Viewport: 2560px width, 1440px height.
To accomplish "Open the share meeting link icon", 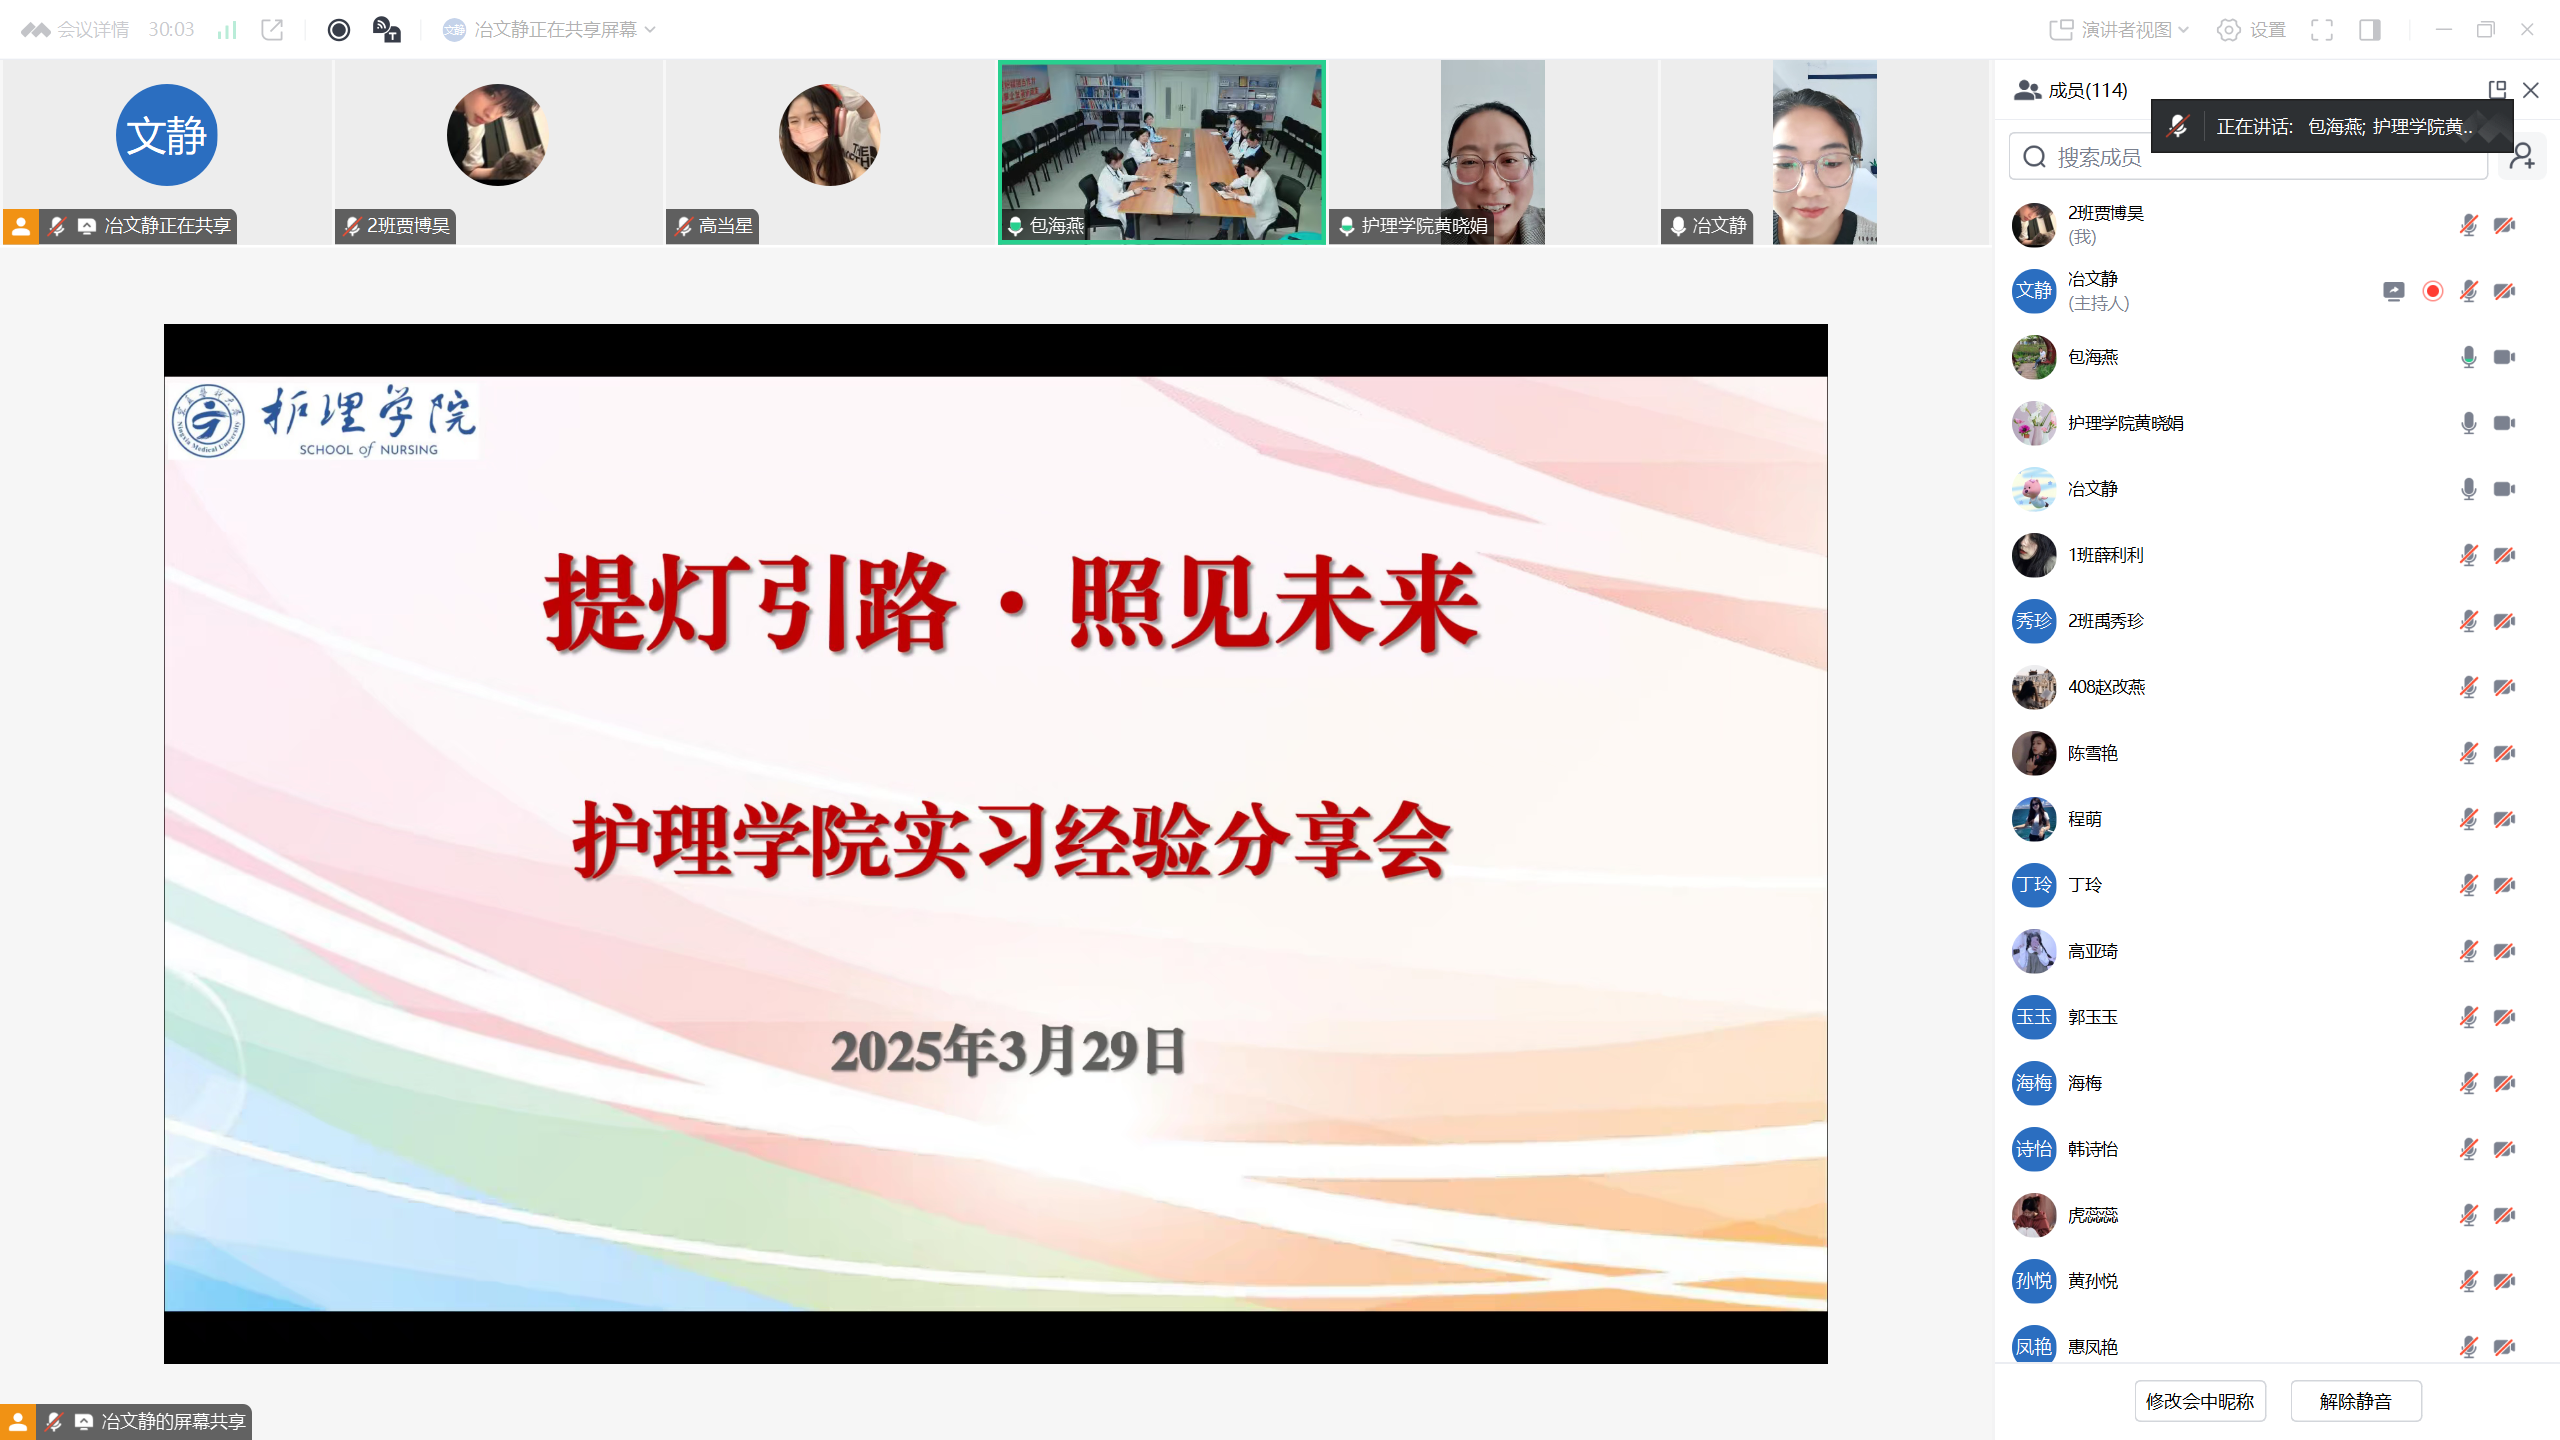I will tap(272, 30).
